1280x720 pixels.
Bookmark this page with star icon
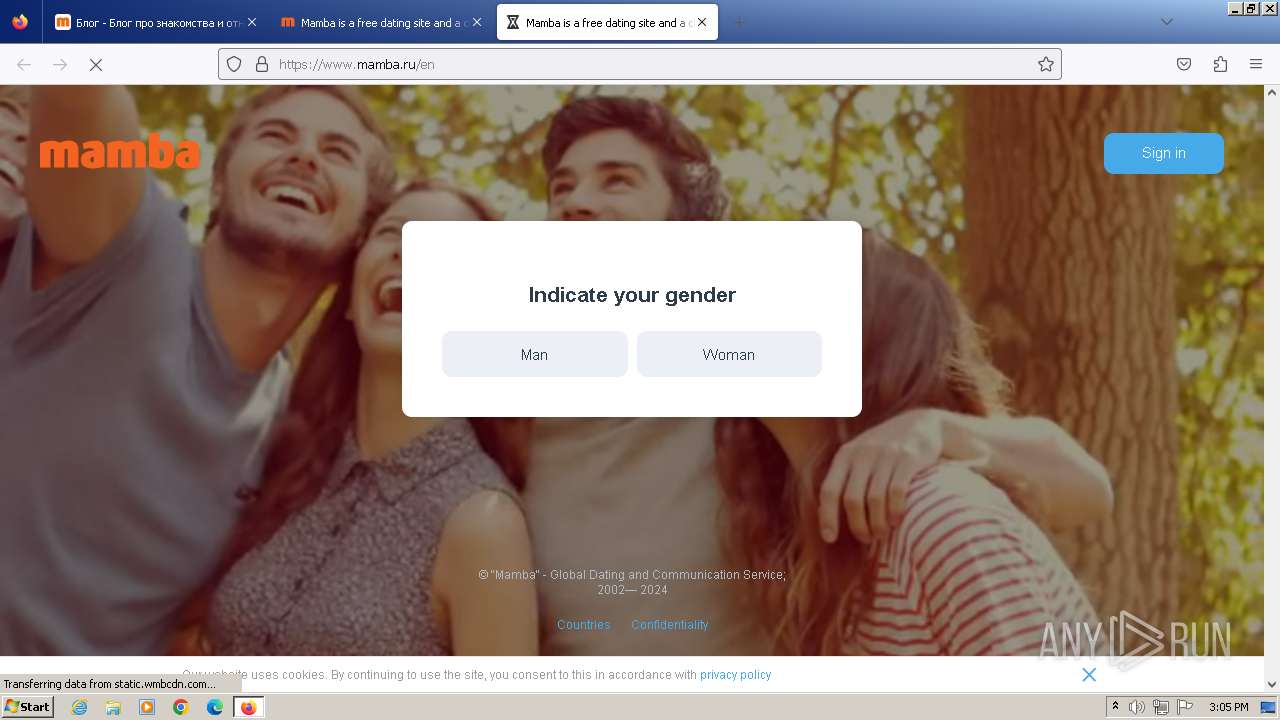(1046, 64)
